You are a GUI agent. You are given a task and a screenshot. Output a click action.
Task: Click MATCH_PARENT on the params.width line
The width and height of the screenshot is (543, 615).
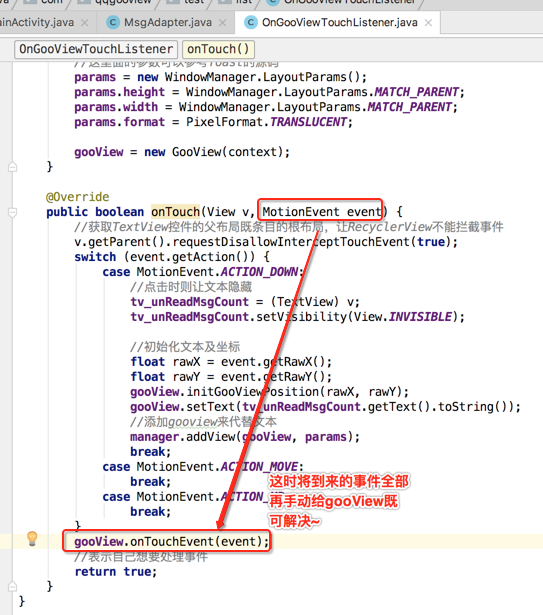(x=410, y=107)
